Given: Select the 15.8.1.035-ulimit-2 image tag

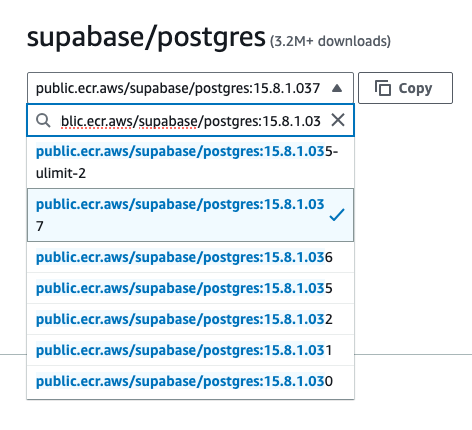Looking at the screenshot, I should point(190,162).
